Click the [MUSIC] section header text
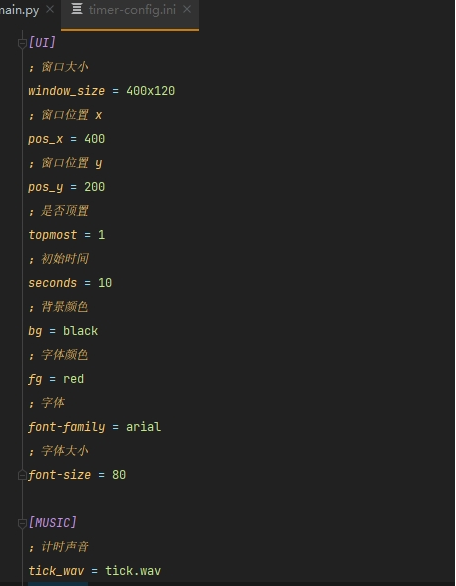This screenshot has width=456, height=586. click(x=53, y=522)
